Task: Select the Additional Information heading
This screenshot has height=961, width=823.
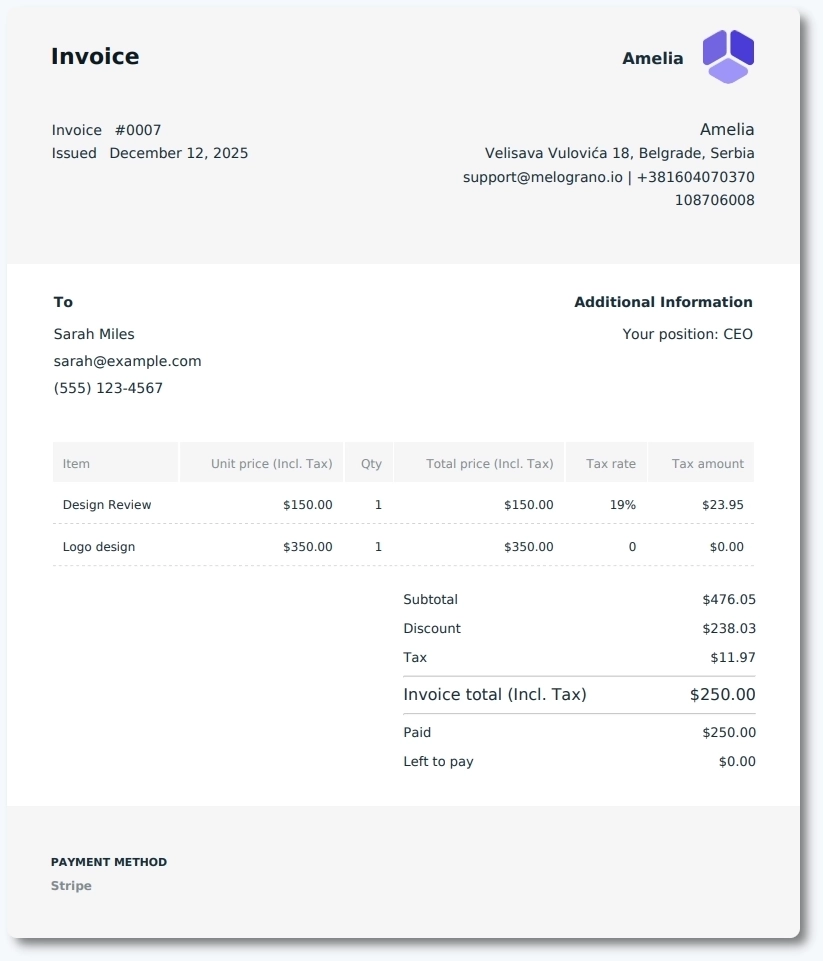Action: pos(663,302)
